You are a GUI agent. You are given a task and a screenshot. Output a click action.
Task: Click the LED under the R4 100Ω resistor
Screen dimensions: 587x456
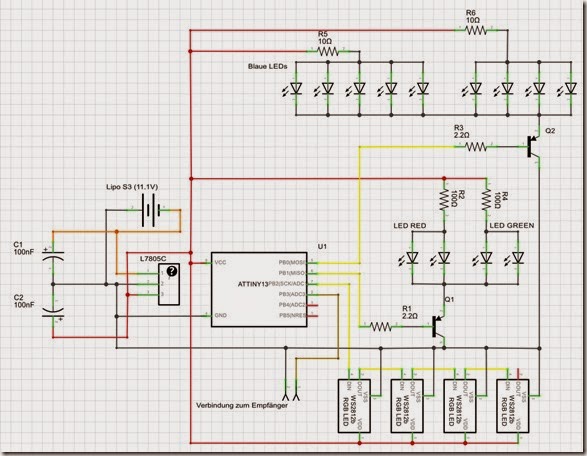(x=486, y=258)
